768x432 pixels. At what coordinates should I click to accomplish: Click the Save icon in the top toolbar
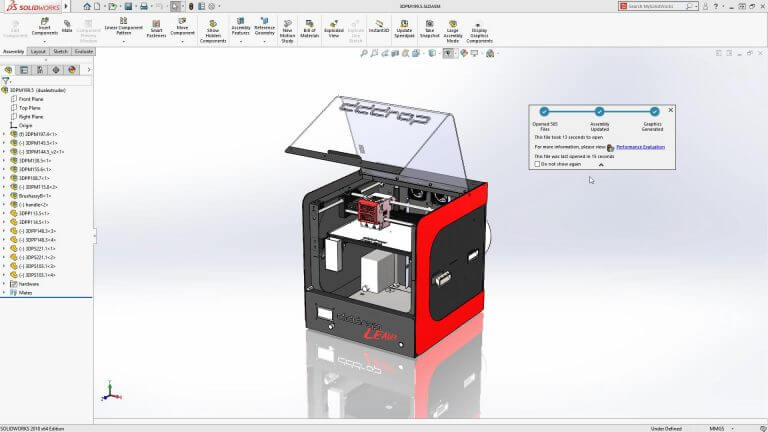coord(128,6)
